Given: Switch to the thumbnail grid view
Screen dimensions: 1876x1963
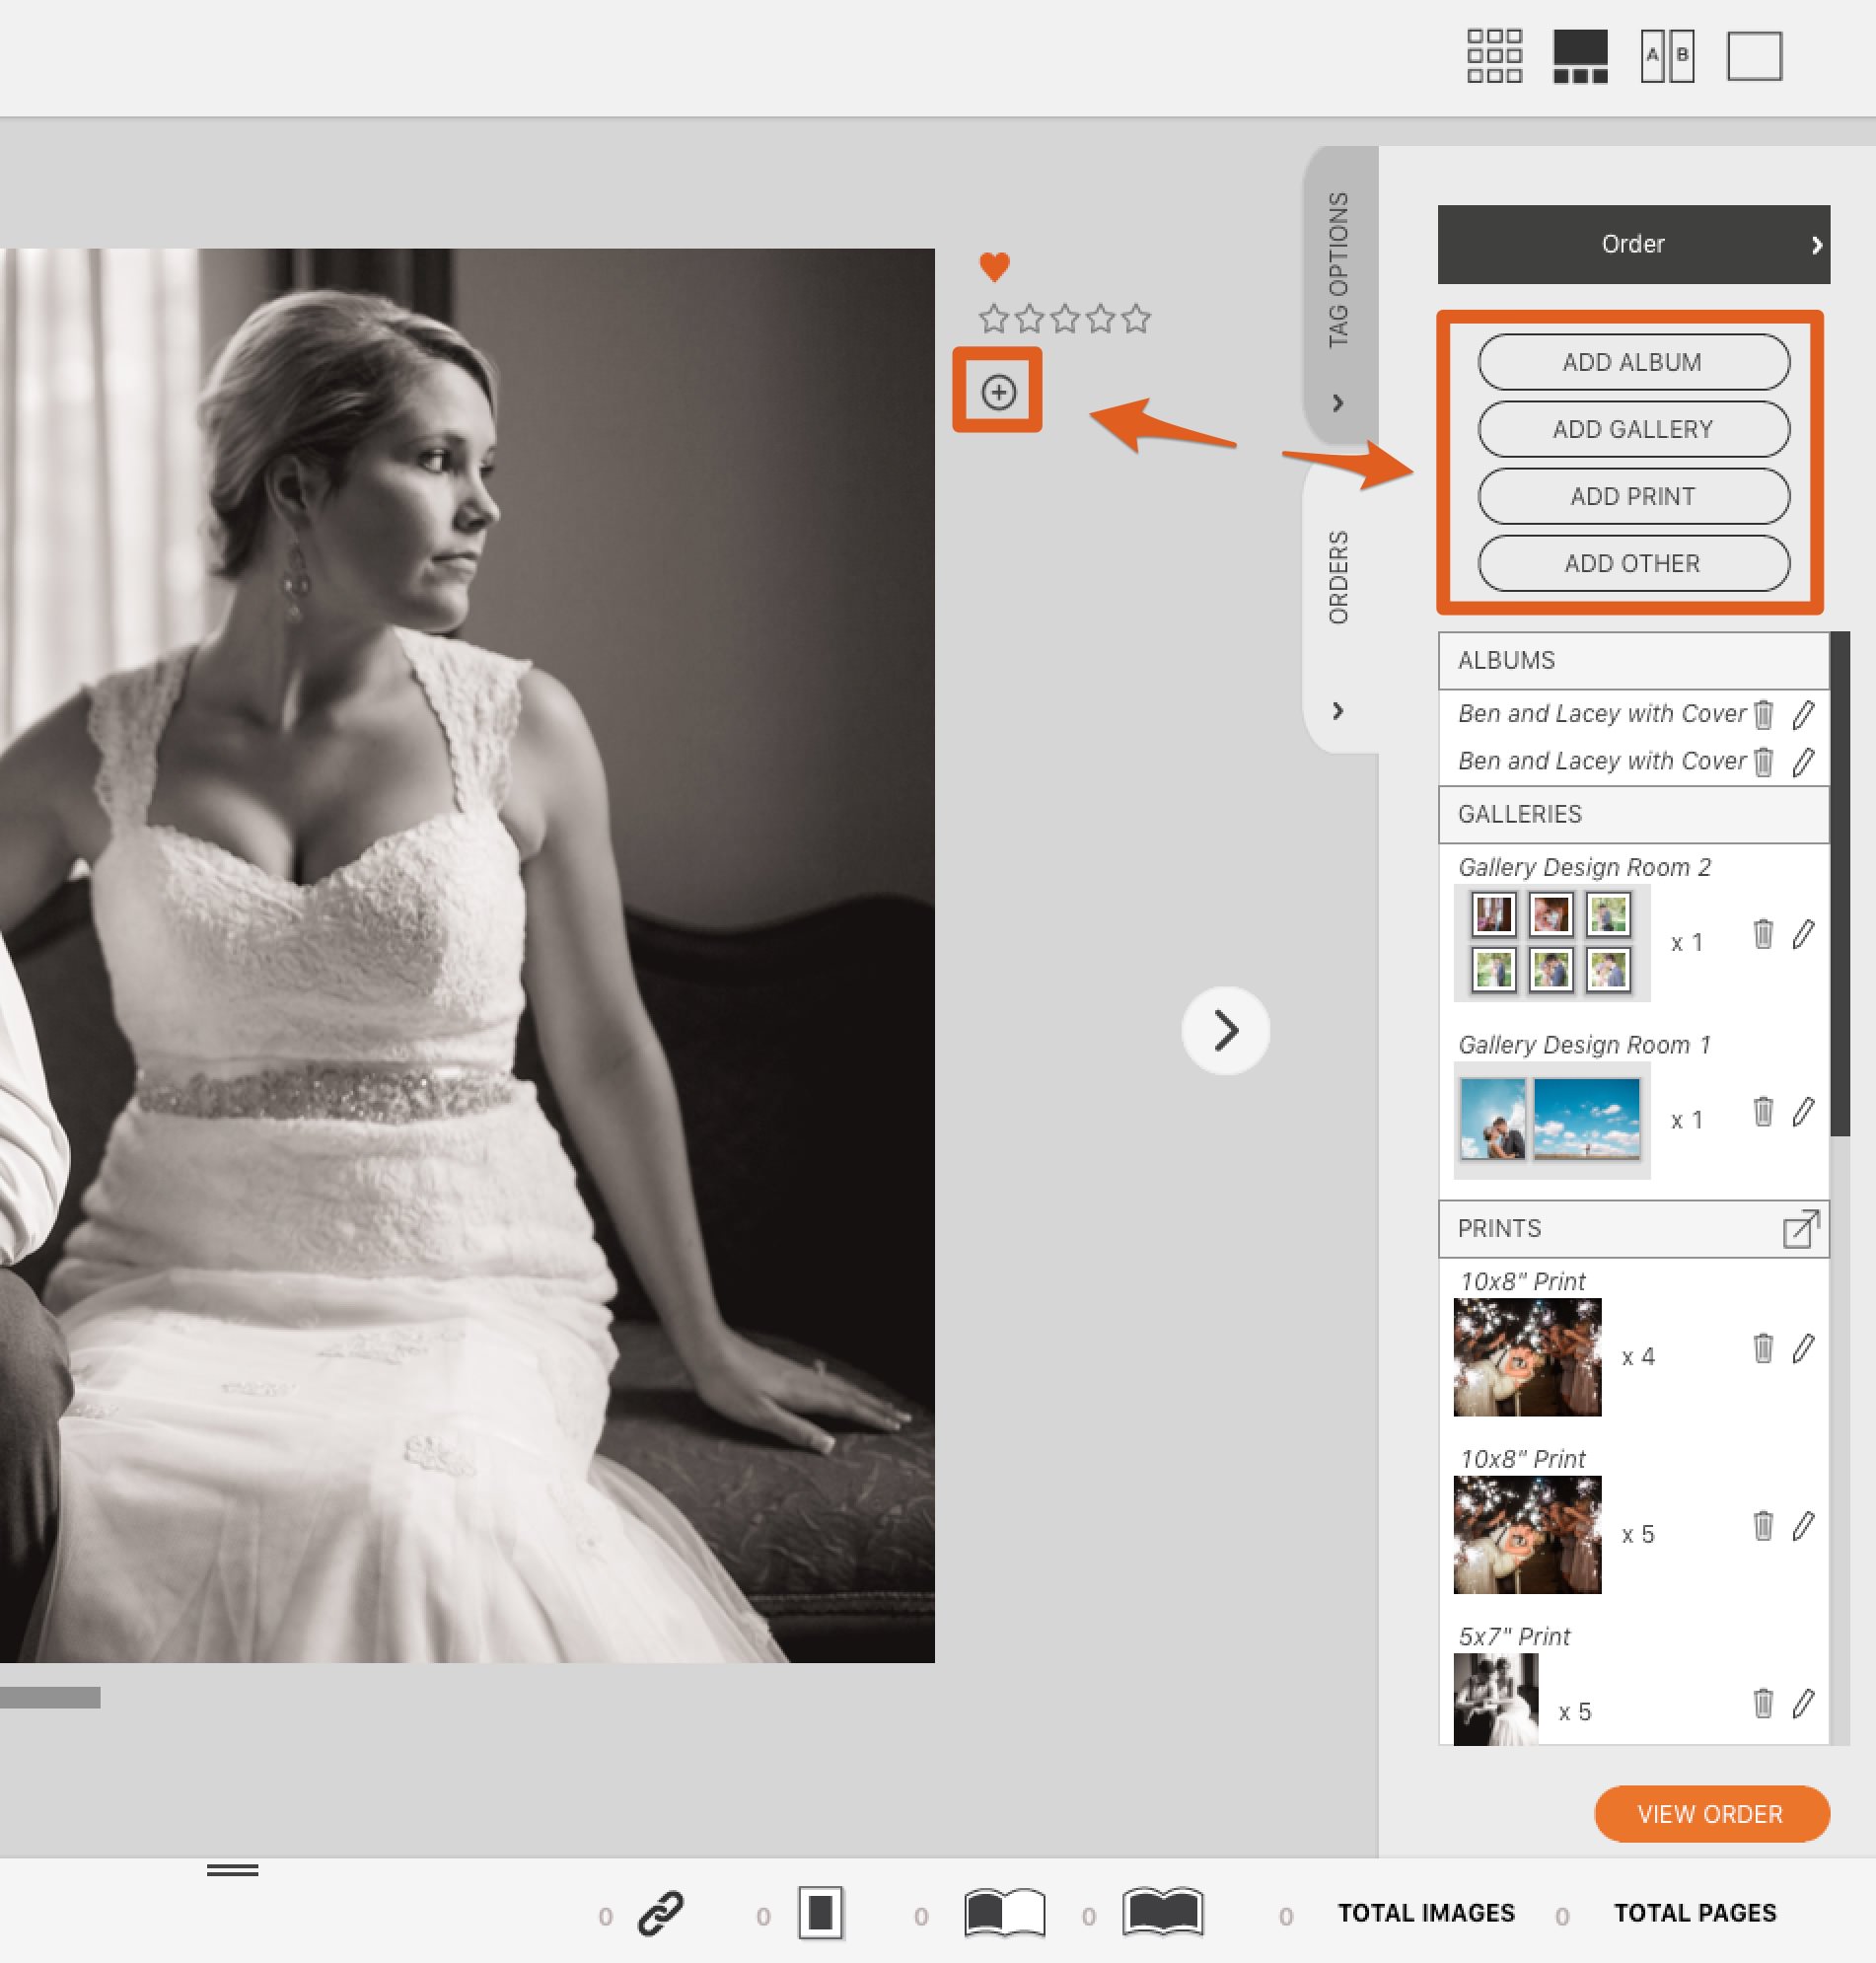Looking at the screenshot, I should (x=1494, y=56).
